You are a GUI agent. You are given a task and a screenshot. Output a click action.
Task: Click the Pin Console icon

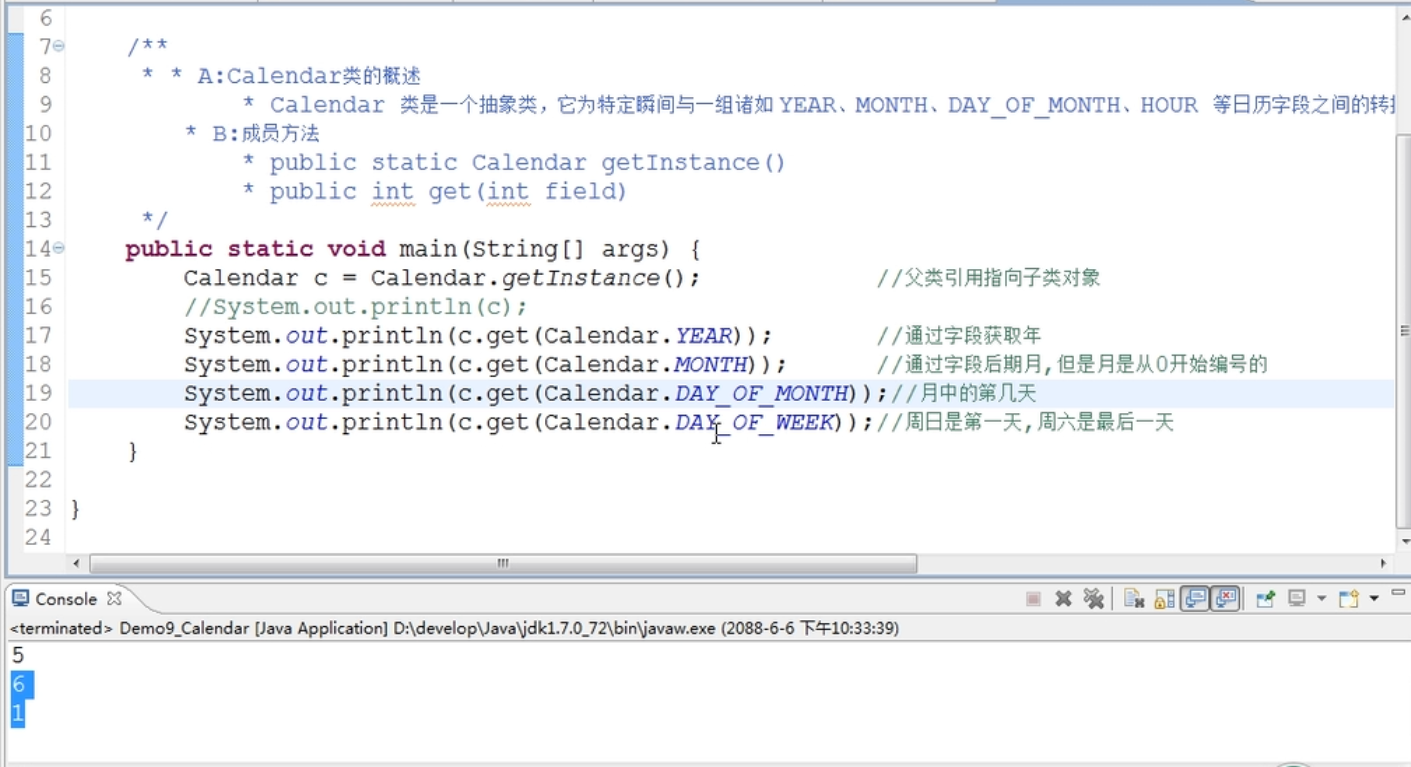[1265, 599]
